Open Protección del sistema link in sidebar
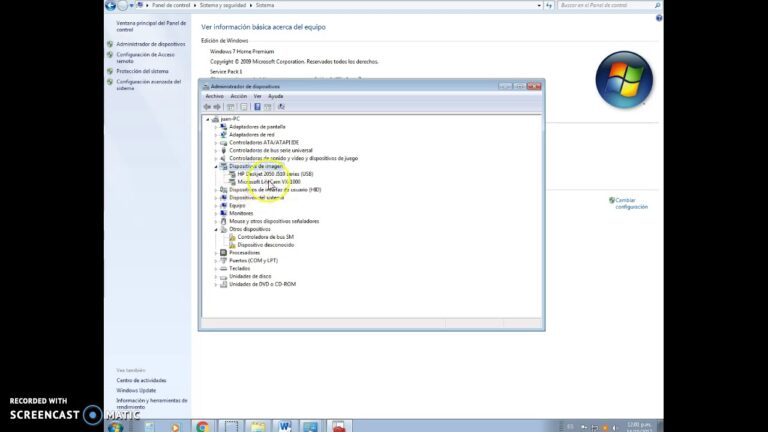768x432 pixels. coord(142,71)
